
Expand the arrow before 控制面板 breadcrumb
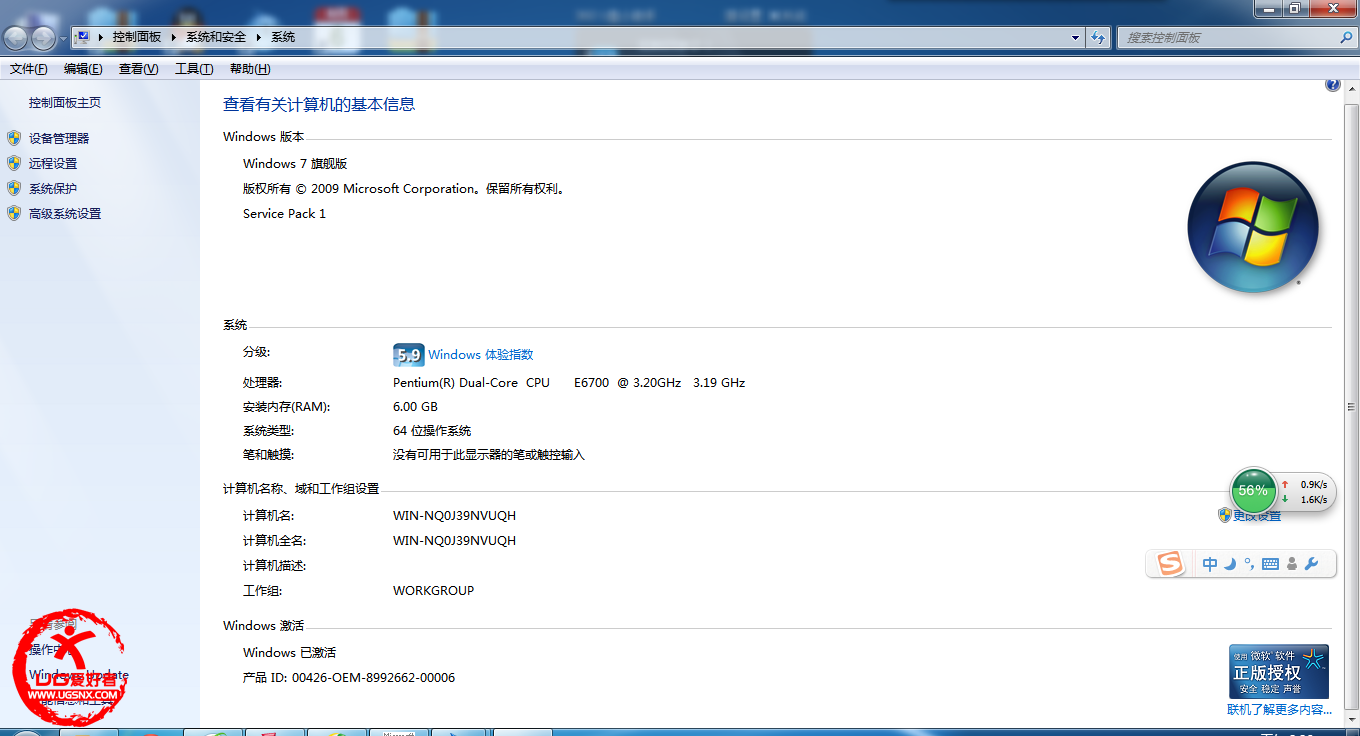101,37
